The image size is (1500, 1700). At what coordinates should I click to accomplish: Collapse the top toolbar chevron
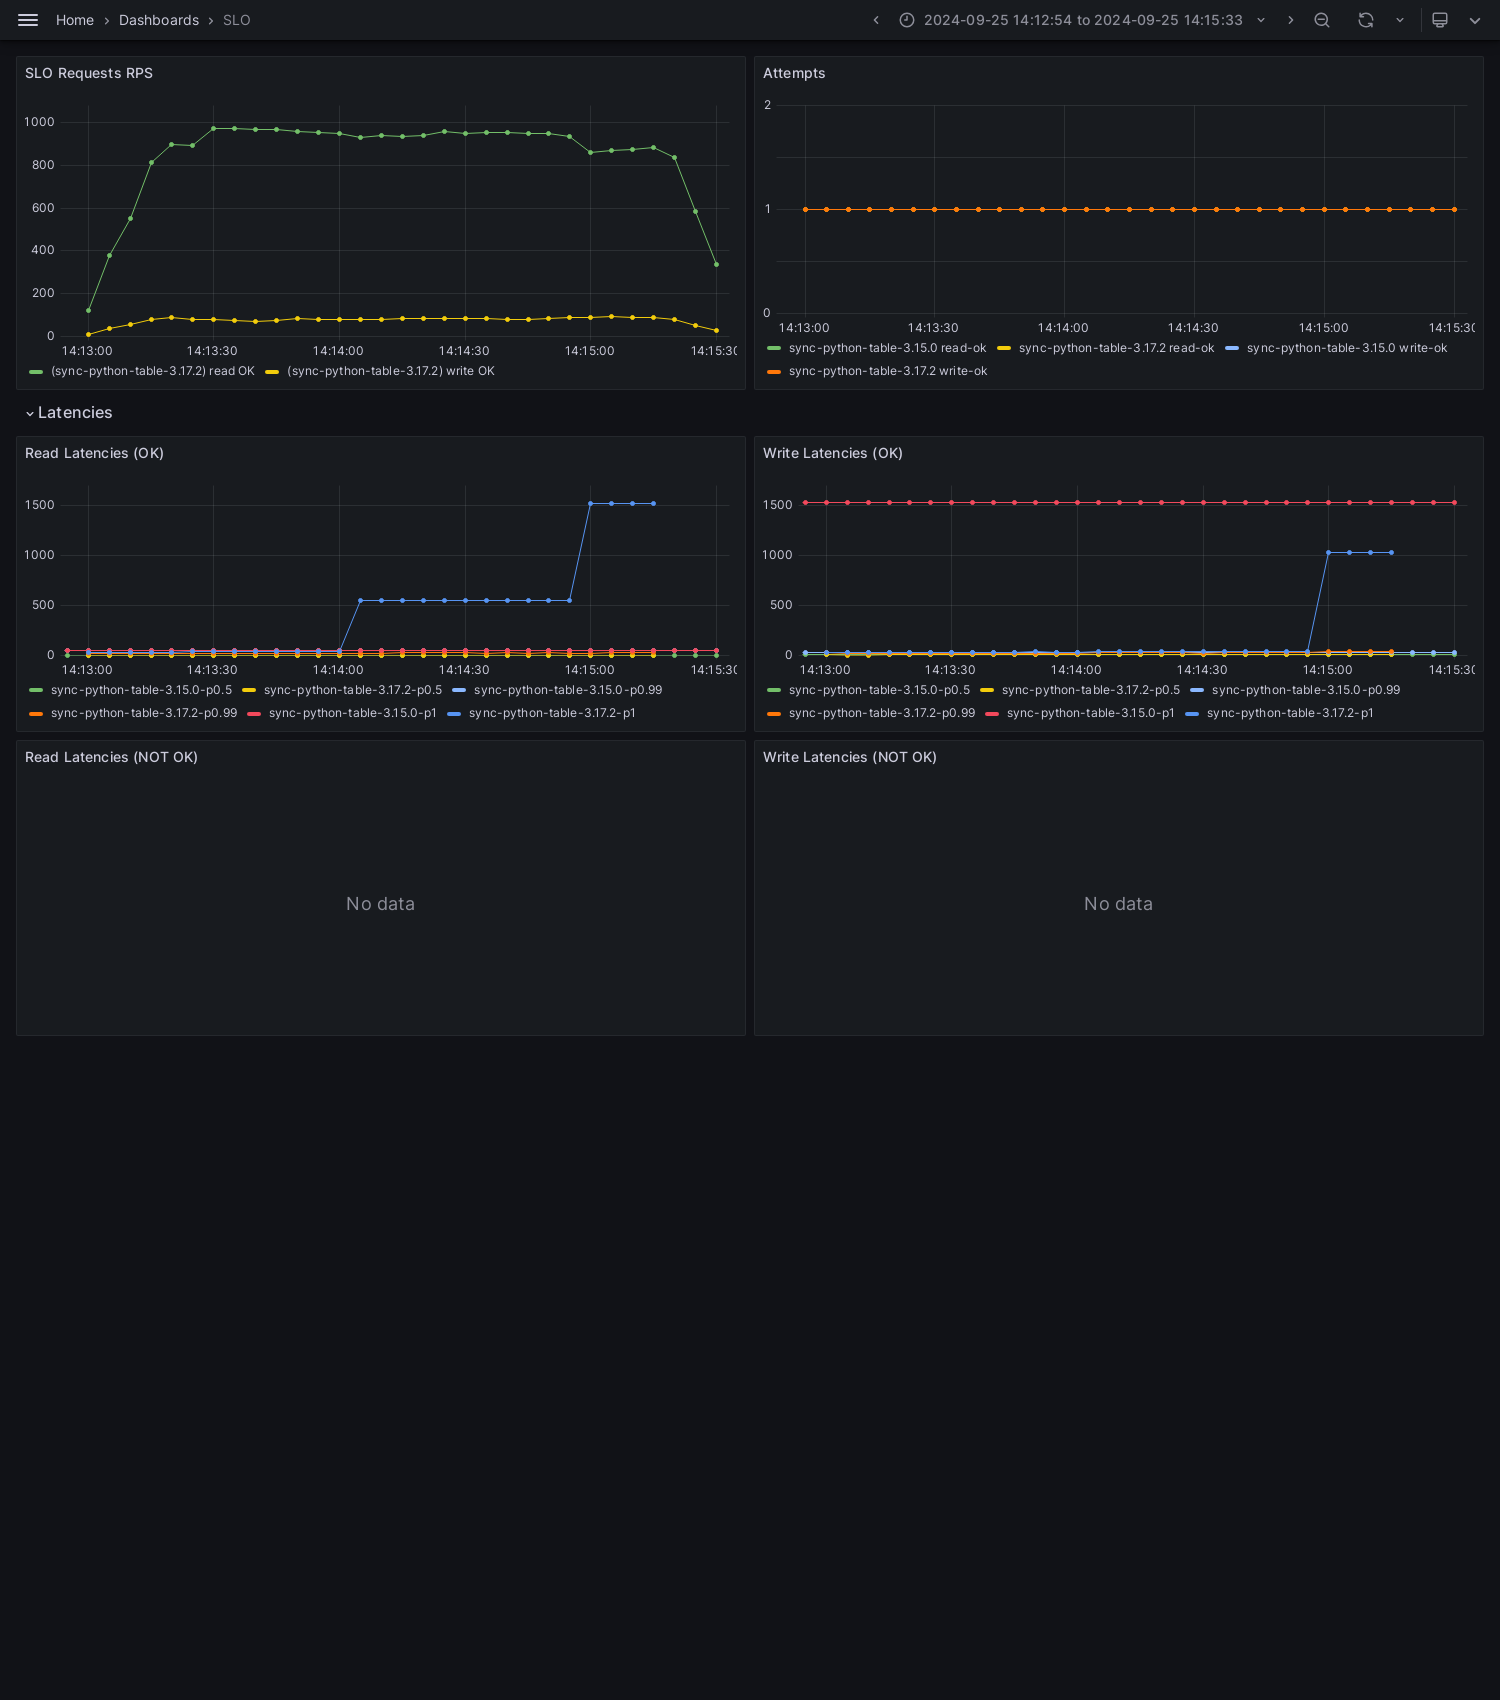(1475, 20)
